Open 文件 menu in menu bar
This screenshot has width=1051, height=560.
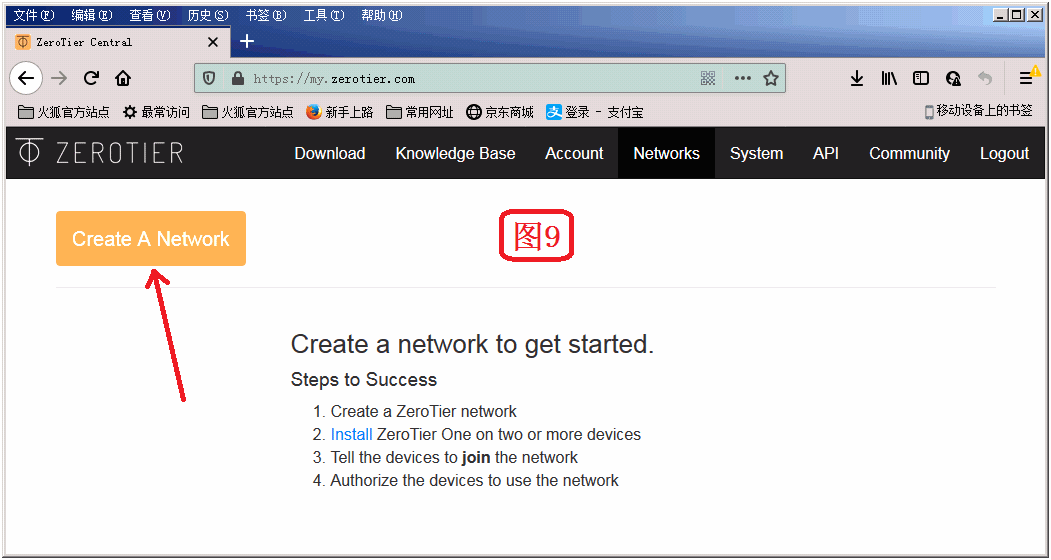[x=34, y=15]
